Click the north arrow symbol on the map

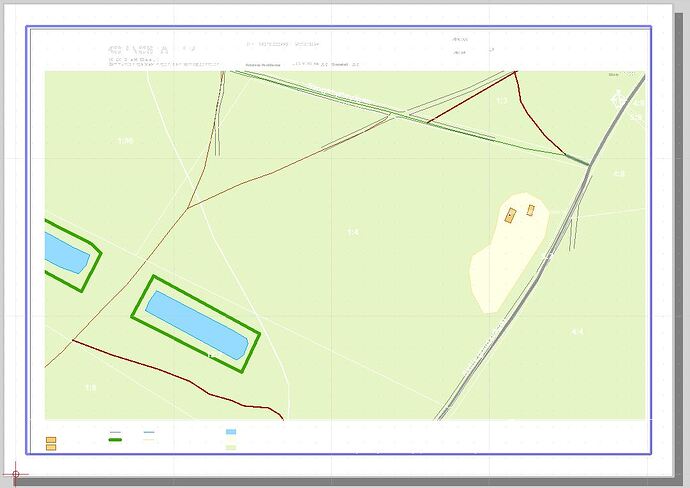click(x=618, y=99)
